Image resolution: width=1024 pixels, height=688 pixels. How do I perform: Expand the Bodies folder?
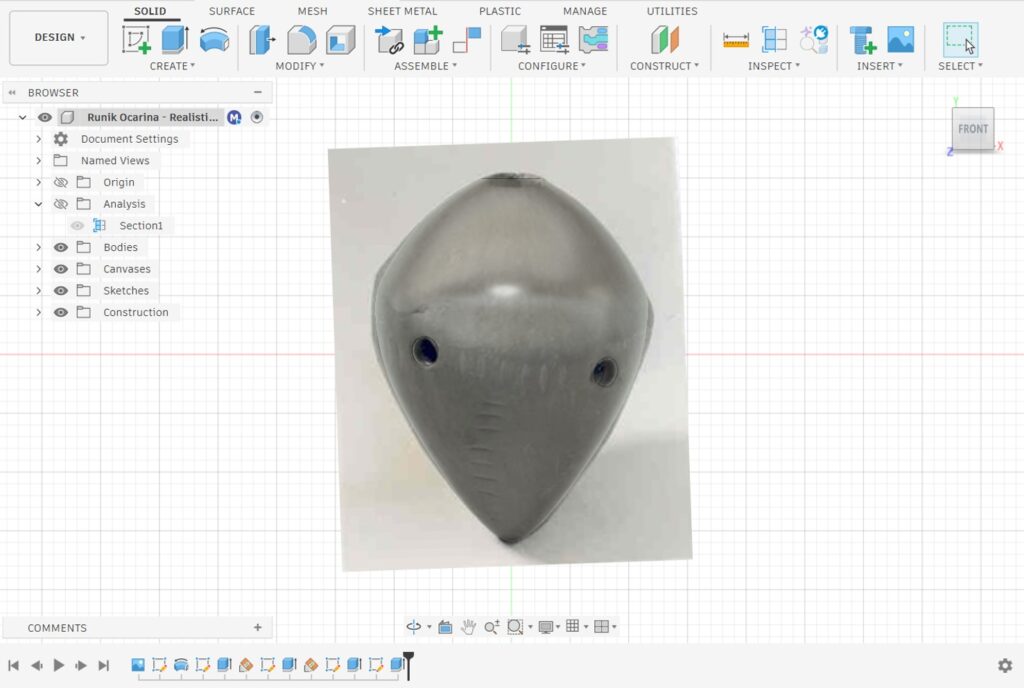point(39,247)
